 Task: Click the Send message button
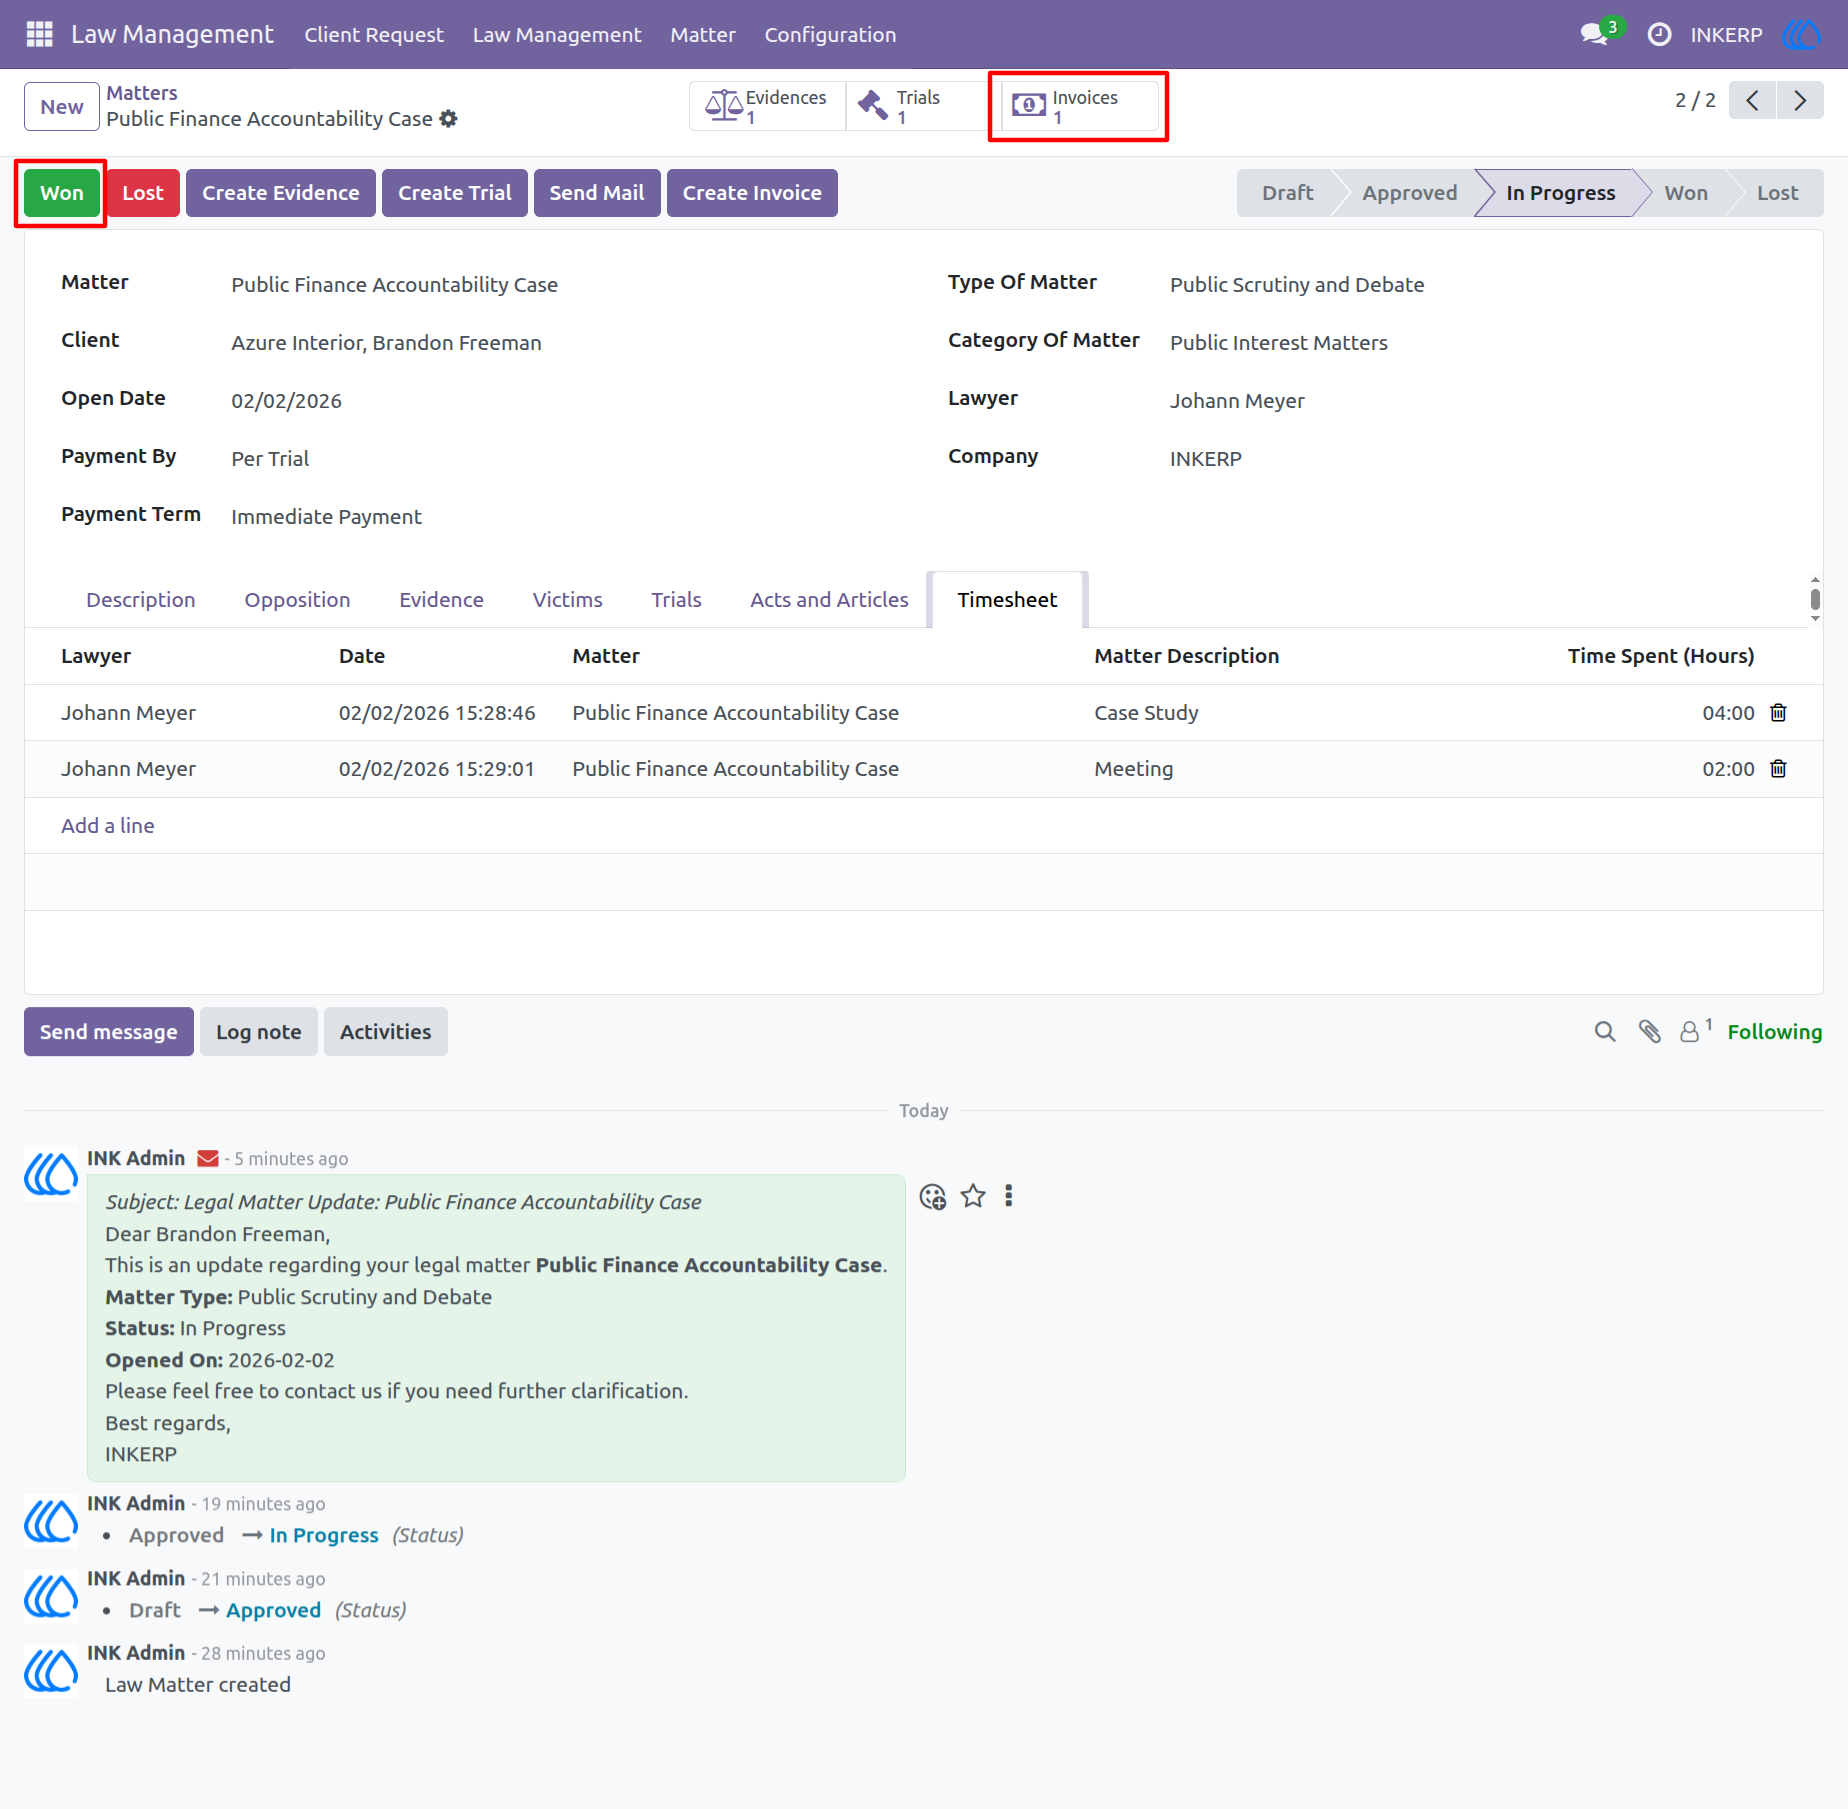pyautogui.click(x=108, y=1031)
